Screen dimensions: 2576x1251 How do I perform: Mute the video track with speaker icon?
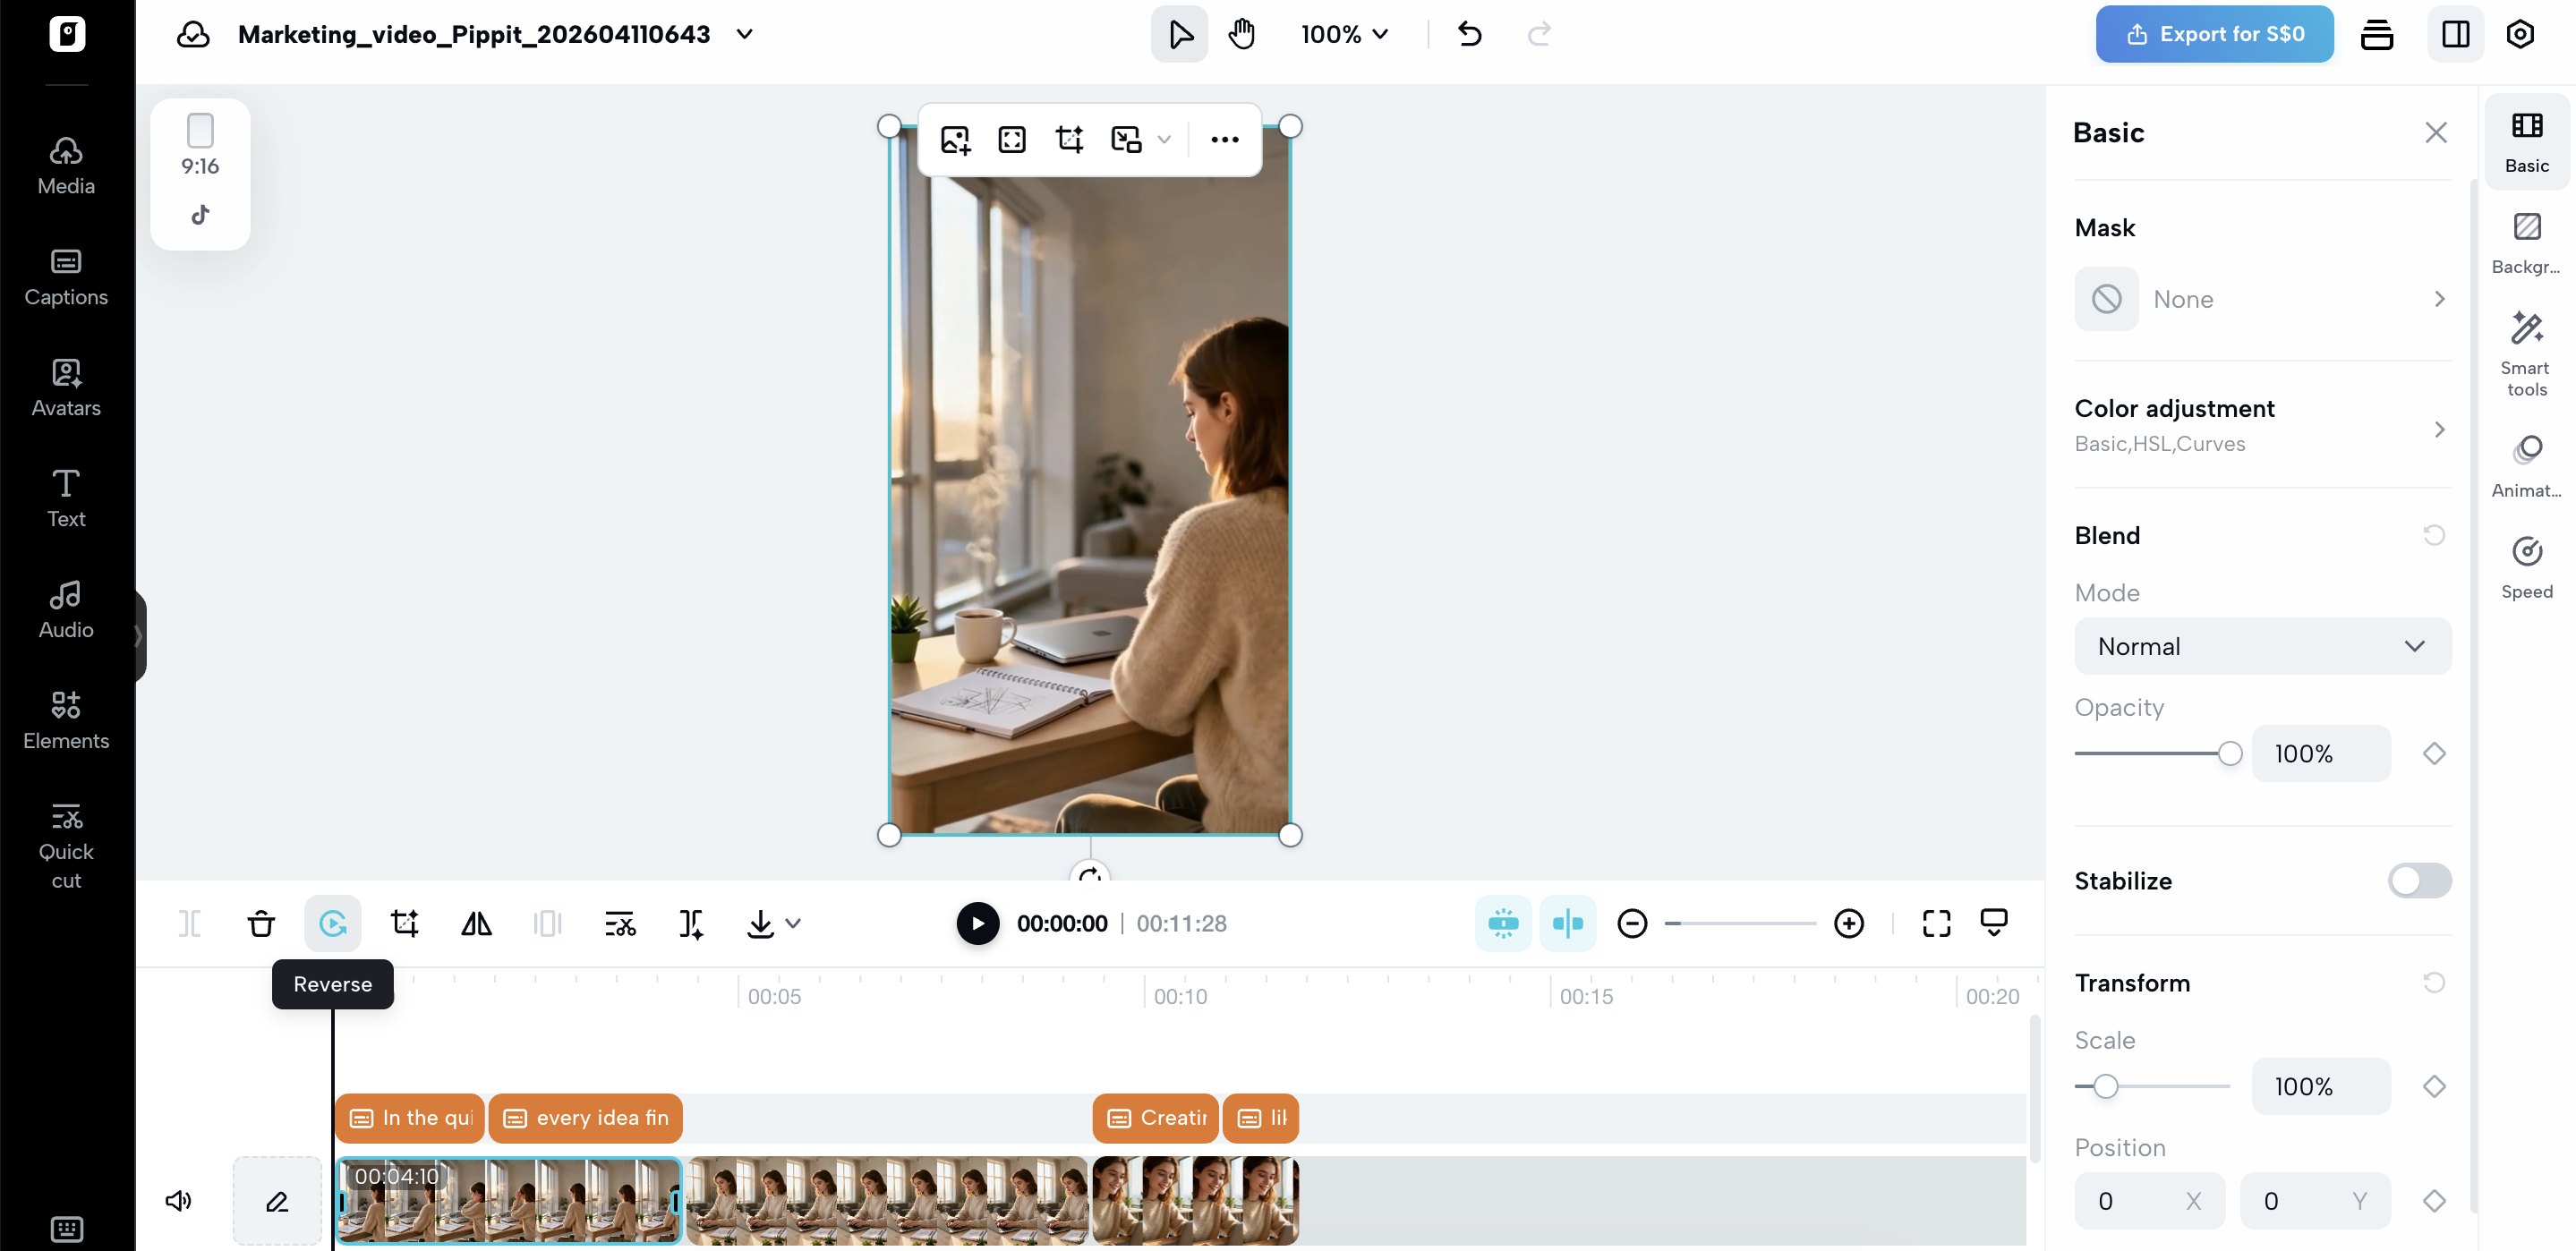tap(179, 1200)
